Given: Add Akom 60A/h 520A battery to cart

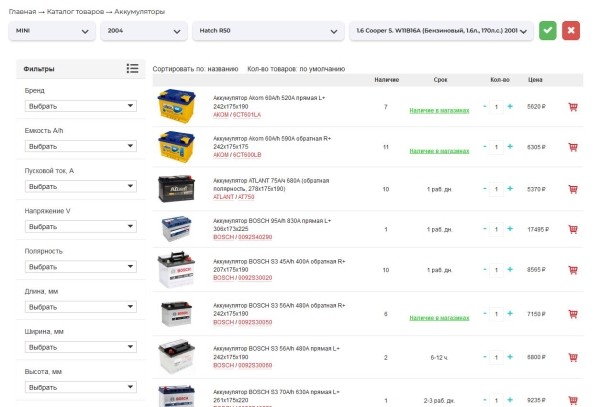Looking at the screenshot, I should click(573, 106).
